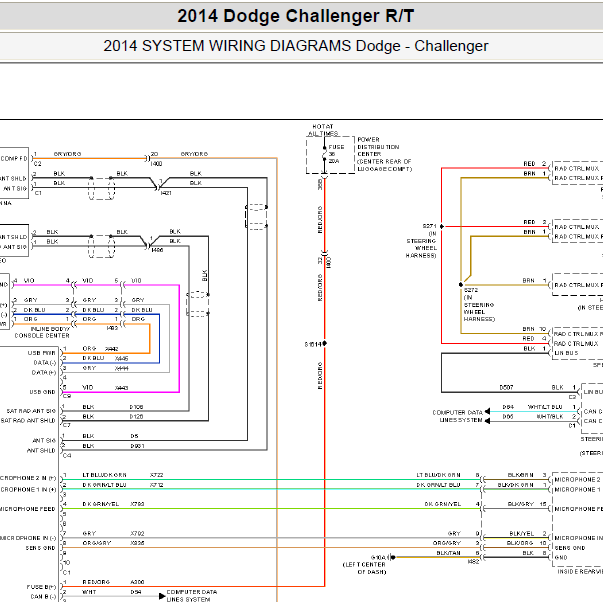
Task: Select the X445 circuit code
Action: click(122, 359)
